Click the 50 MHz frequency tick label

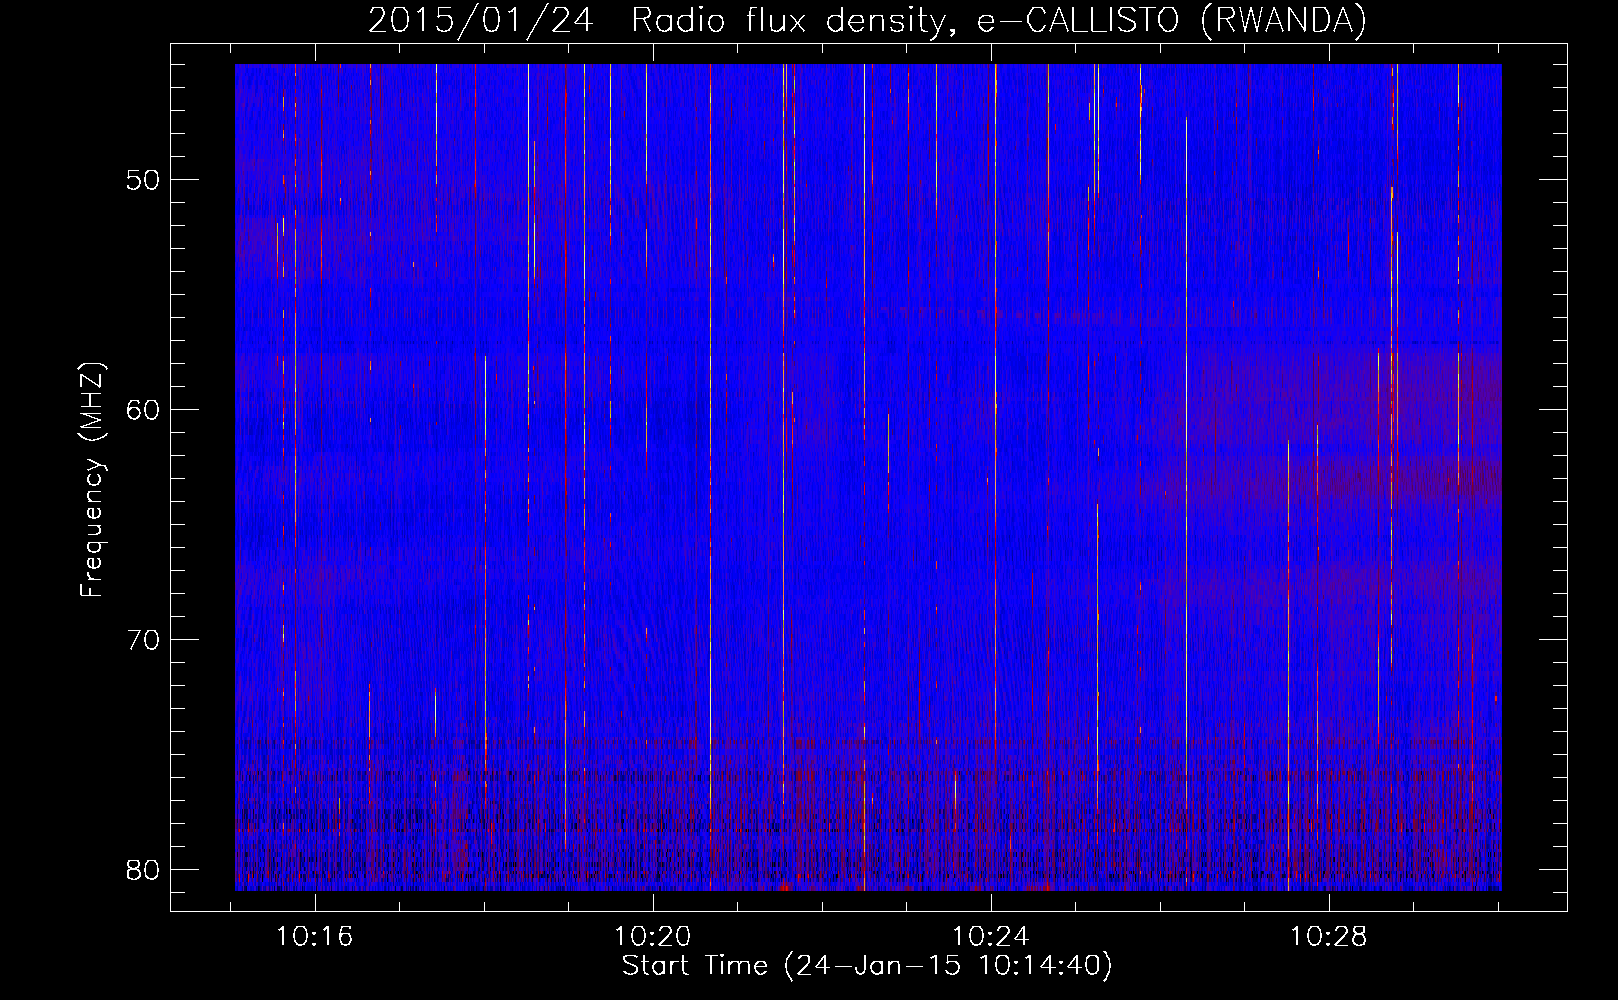pyautogui.click(x=144, y=180)
